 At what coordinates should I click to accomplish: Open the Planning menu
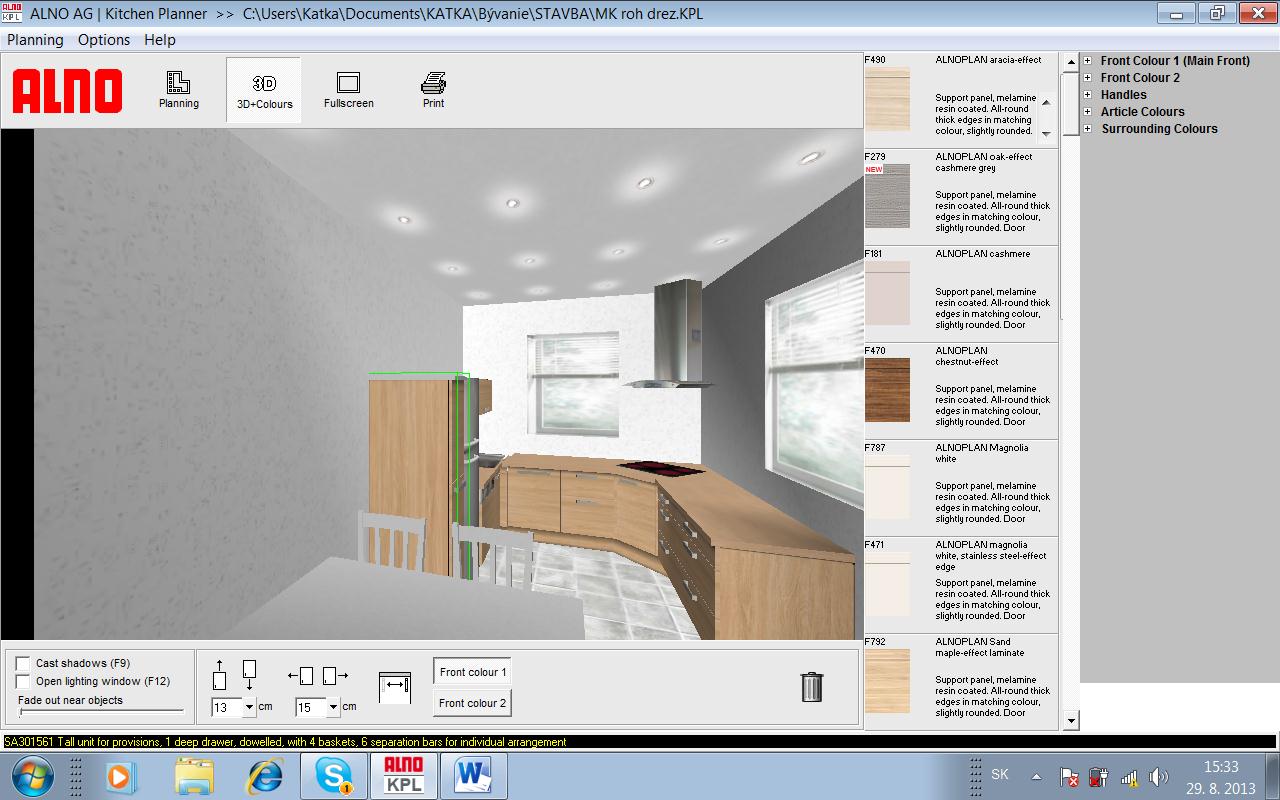click(35, 40)
